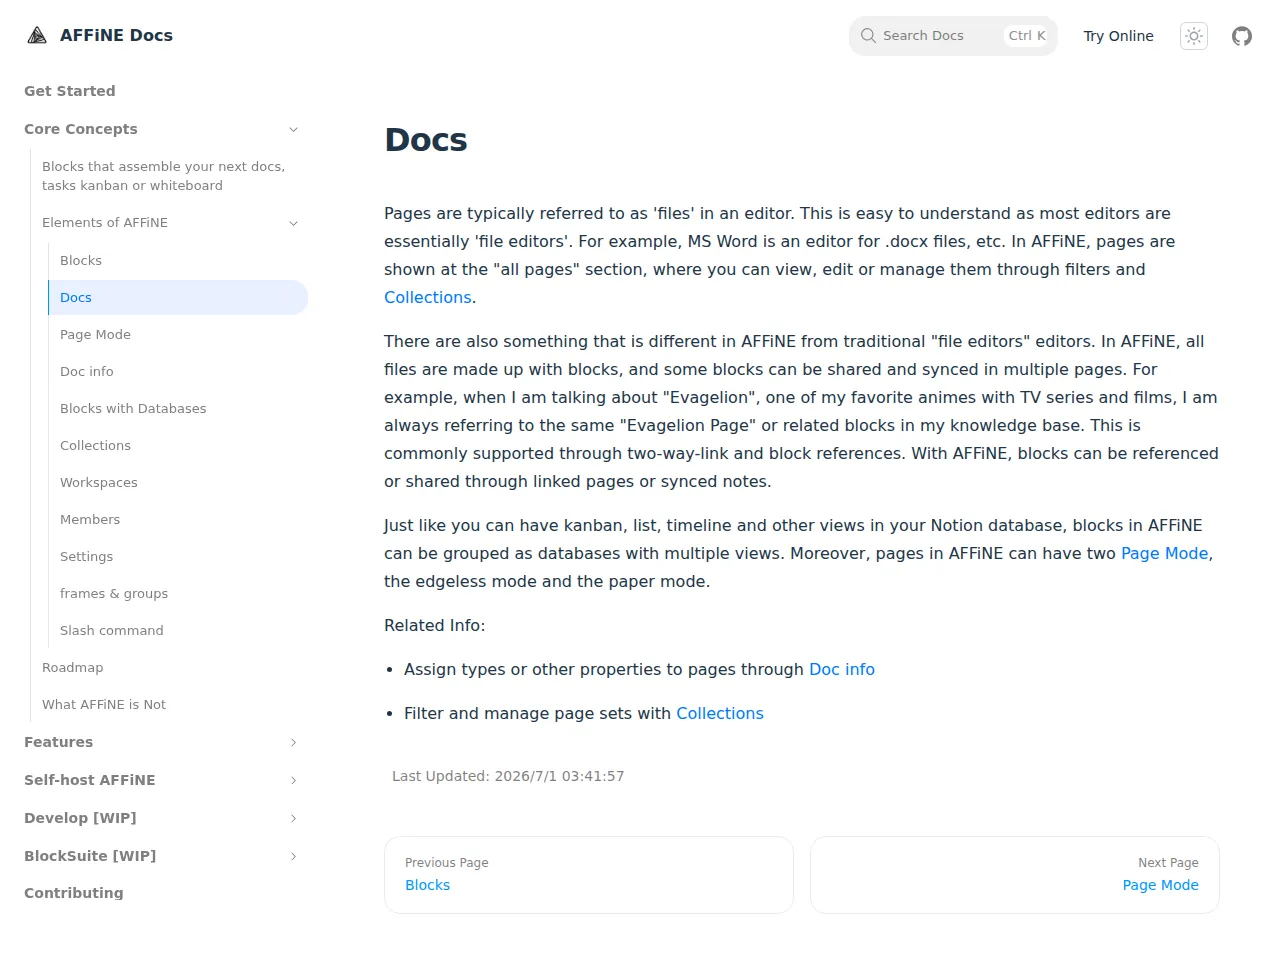Open What AFFiNE is Not page

click(104, 704)
